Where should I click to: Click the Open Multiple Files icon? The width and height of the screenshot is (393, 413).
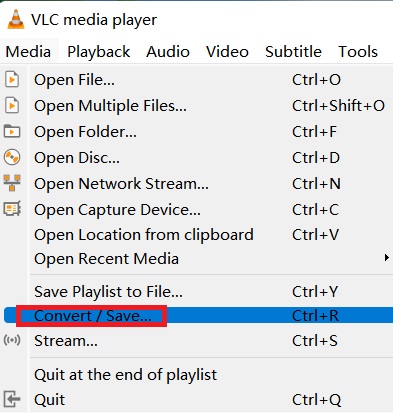point(12,106)
